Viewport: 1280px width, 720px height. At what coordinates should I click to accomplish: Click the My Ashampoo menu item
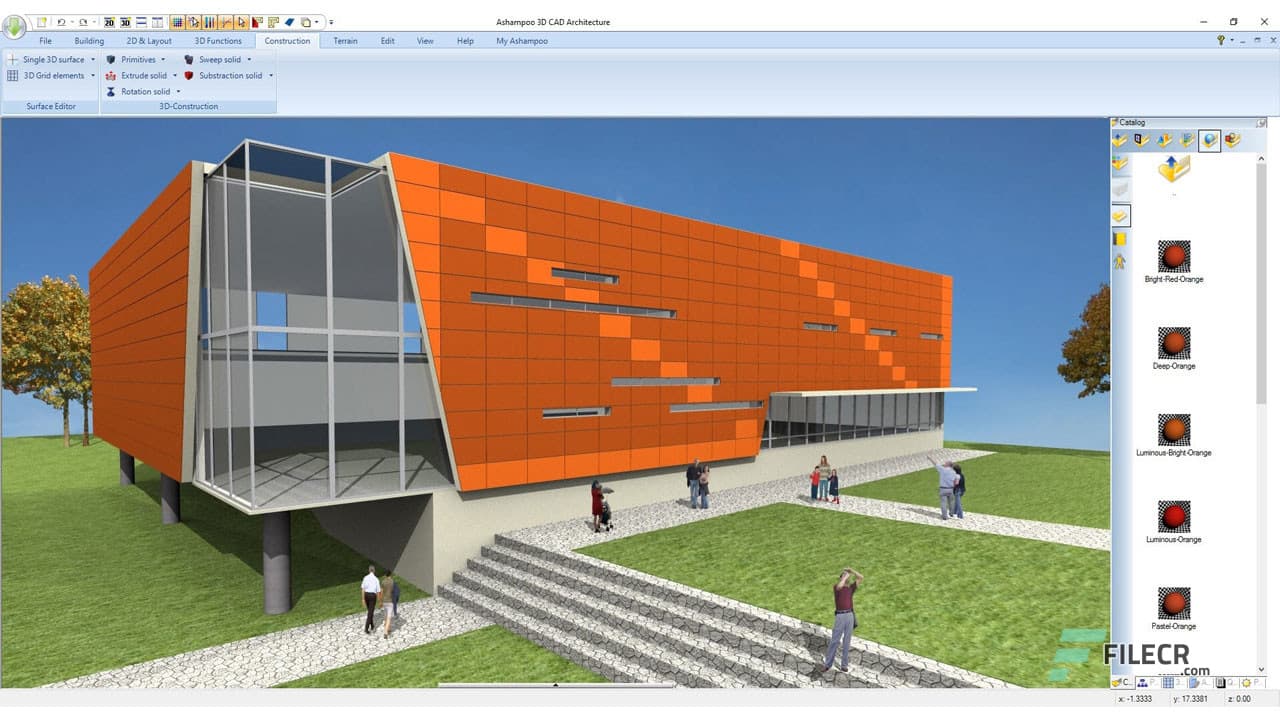[x=521, y=41]
